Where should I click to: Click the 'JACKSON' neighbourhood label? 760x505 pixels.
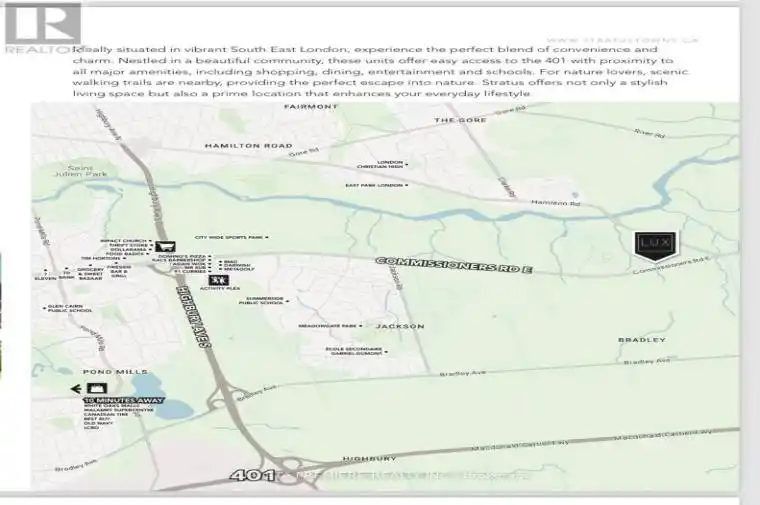pos(400,326)
